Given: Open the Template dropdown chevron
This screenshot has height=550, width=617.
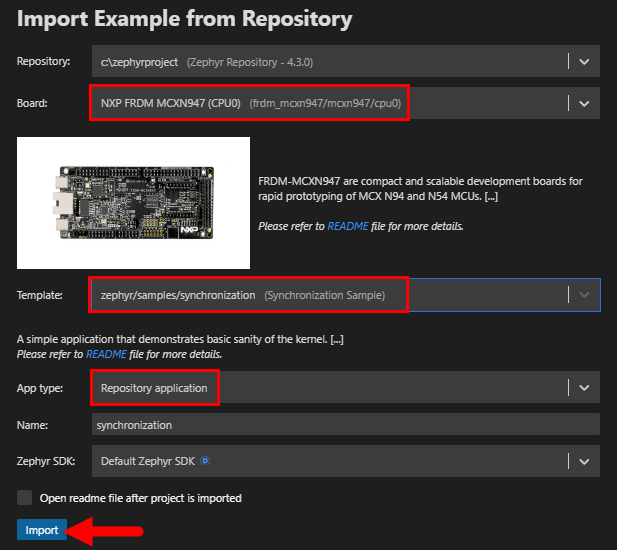Looking at the screenshot, I should [584, 295].
